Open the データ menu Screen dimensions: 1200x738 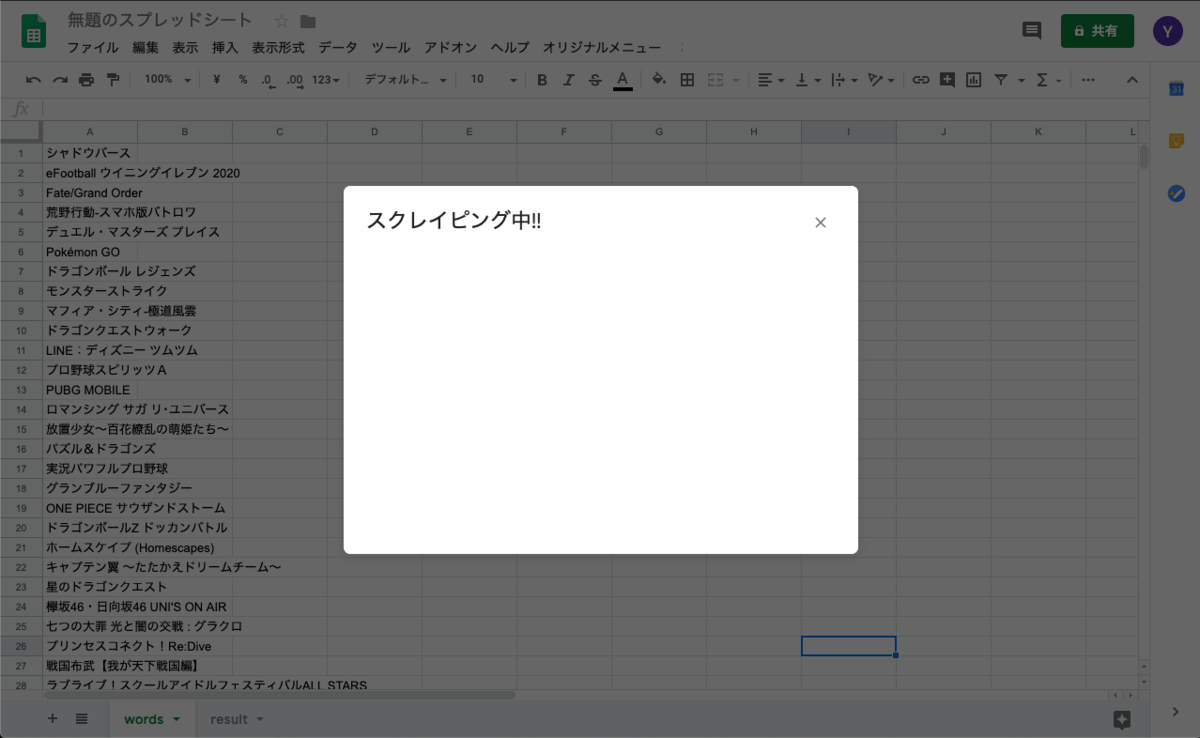pyautogui.click(x=338, y=47)
